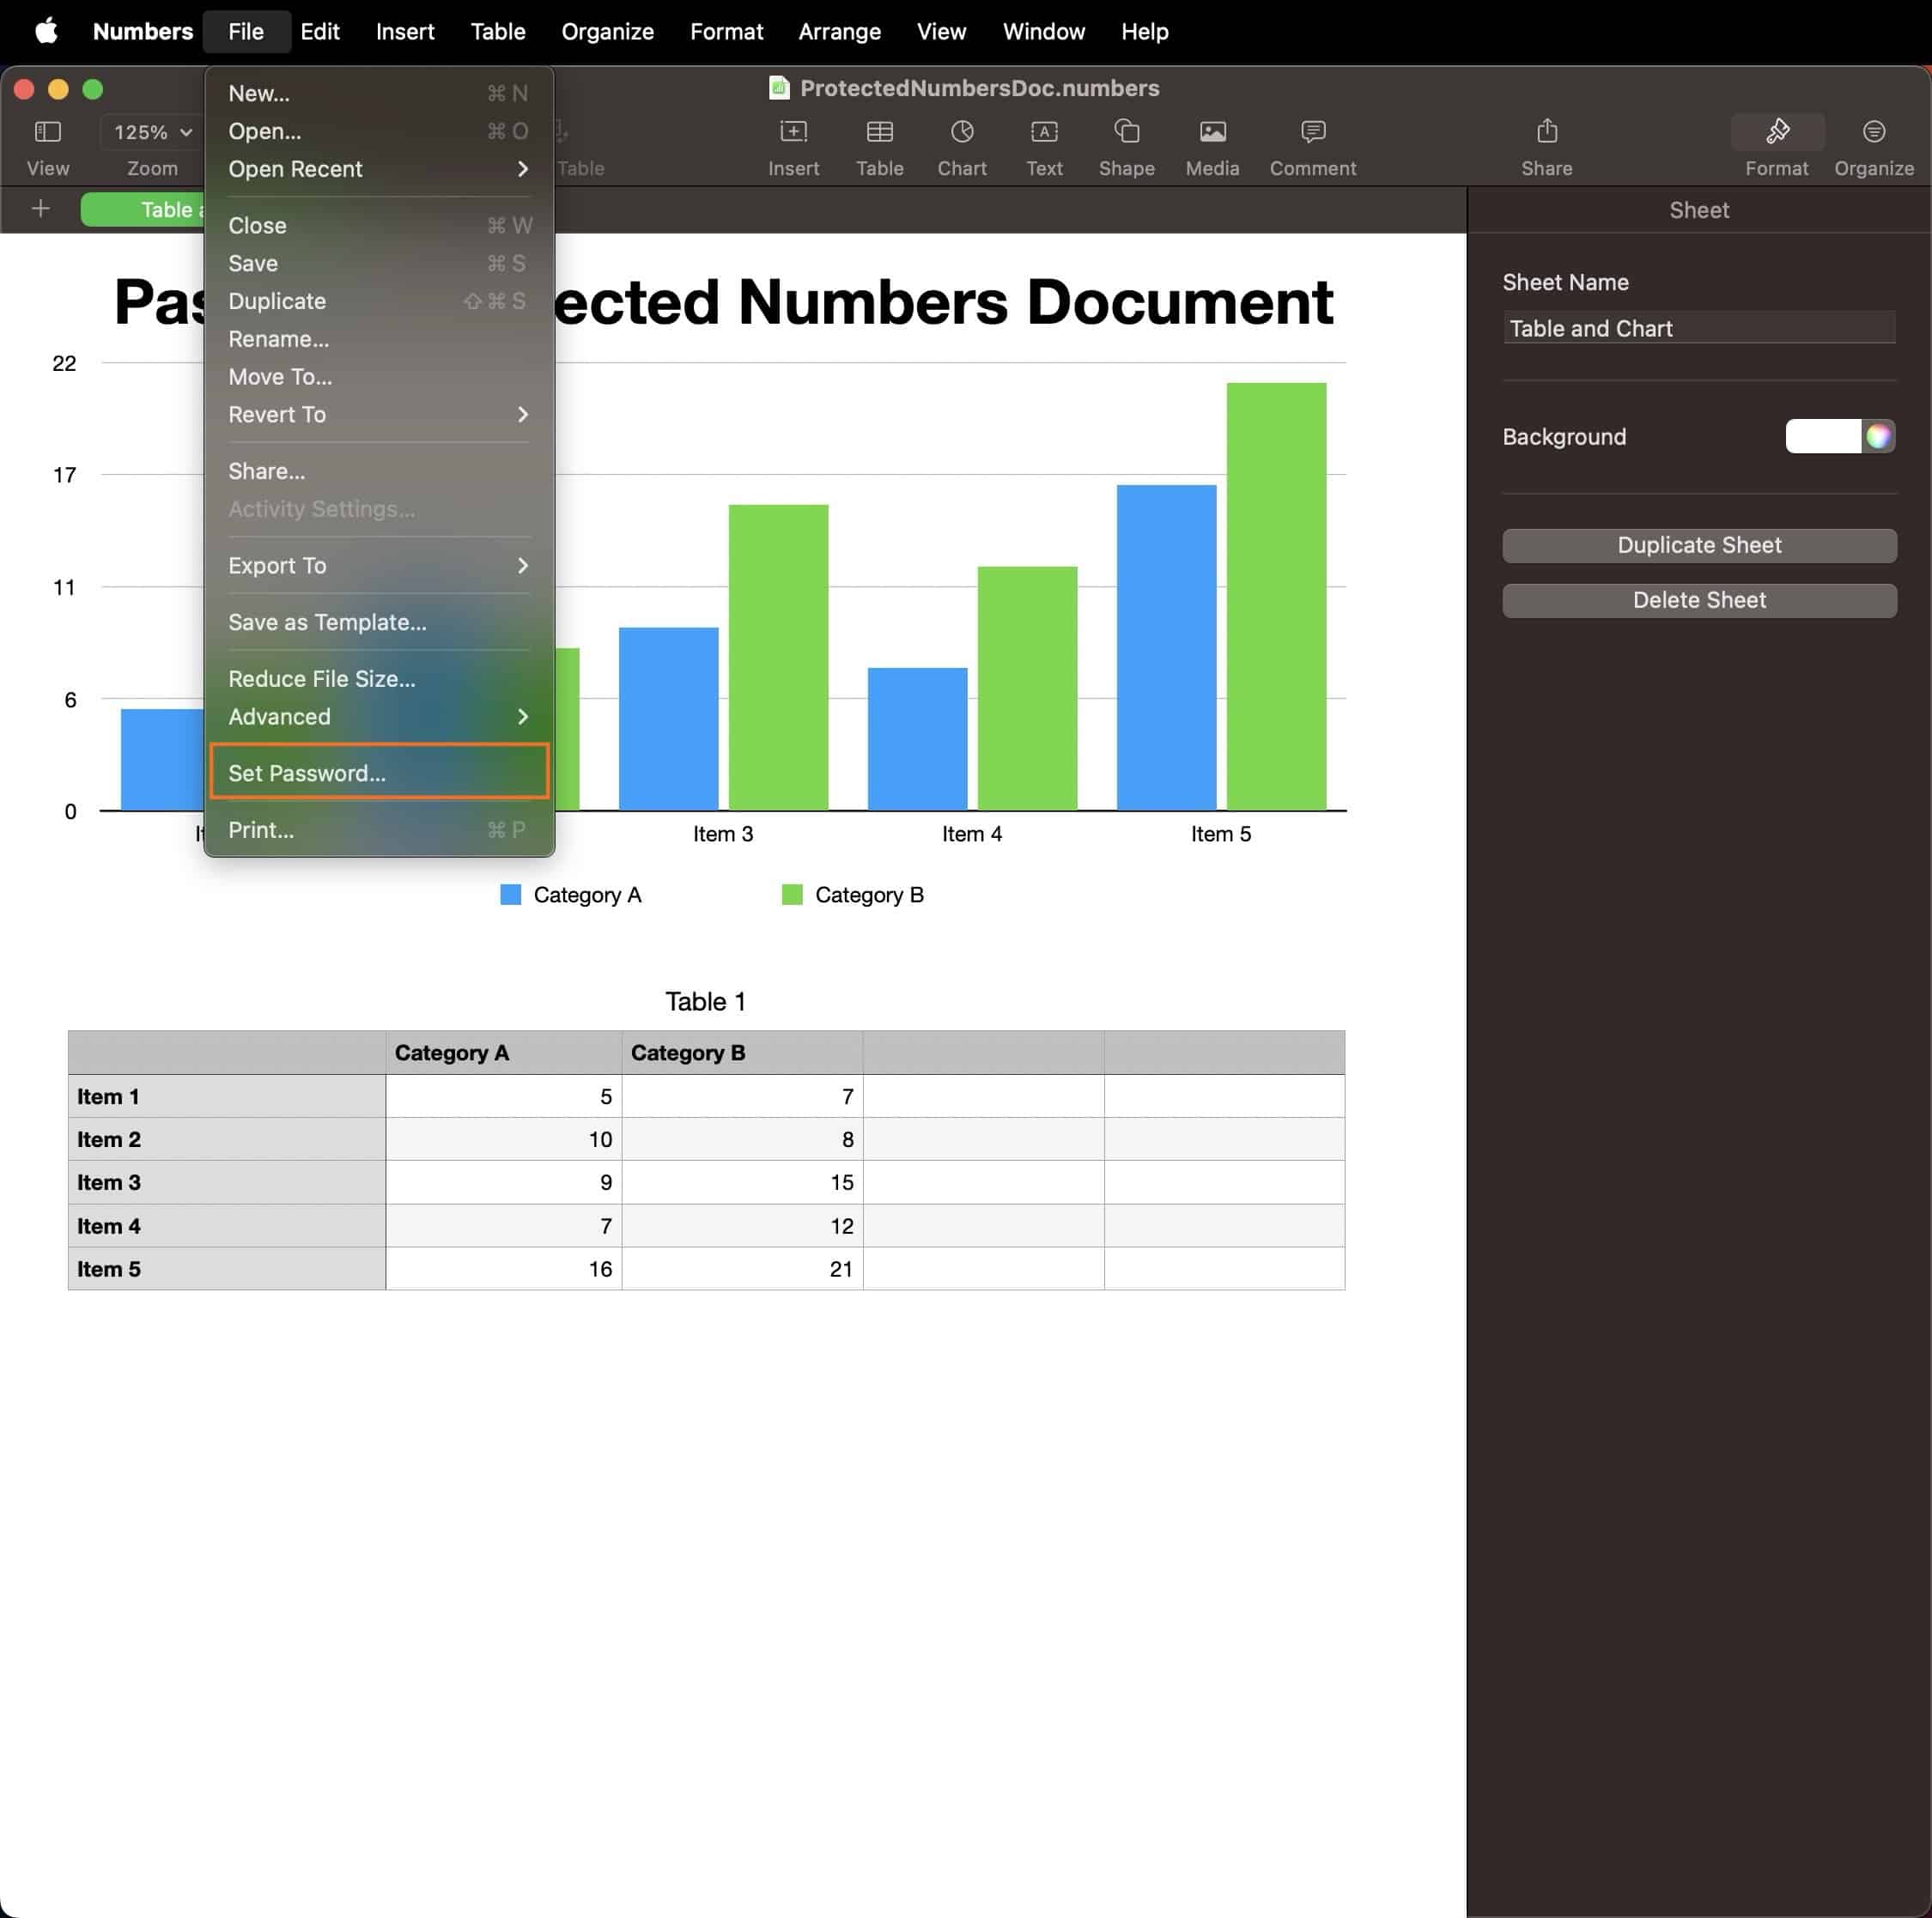Select the Item 5 row header cell
The image size is (1932, 1918).
[x=226, y=1268]
